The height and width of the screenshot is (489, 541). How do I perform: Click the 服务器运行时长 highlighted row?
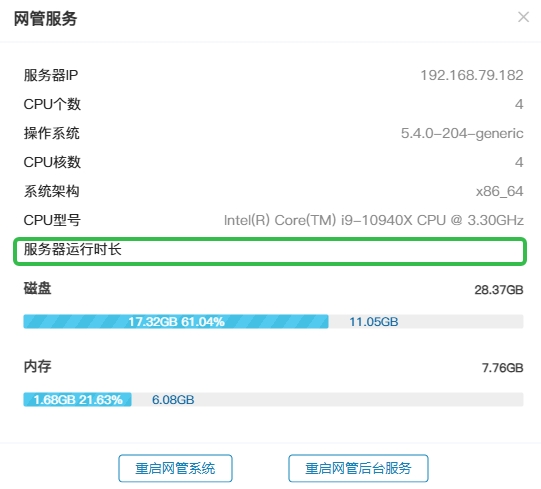click(x=270, y=251)
